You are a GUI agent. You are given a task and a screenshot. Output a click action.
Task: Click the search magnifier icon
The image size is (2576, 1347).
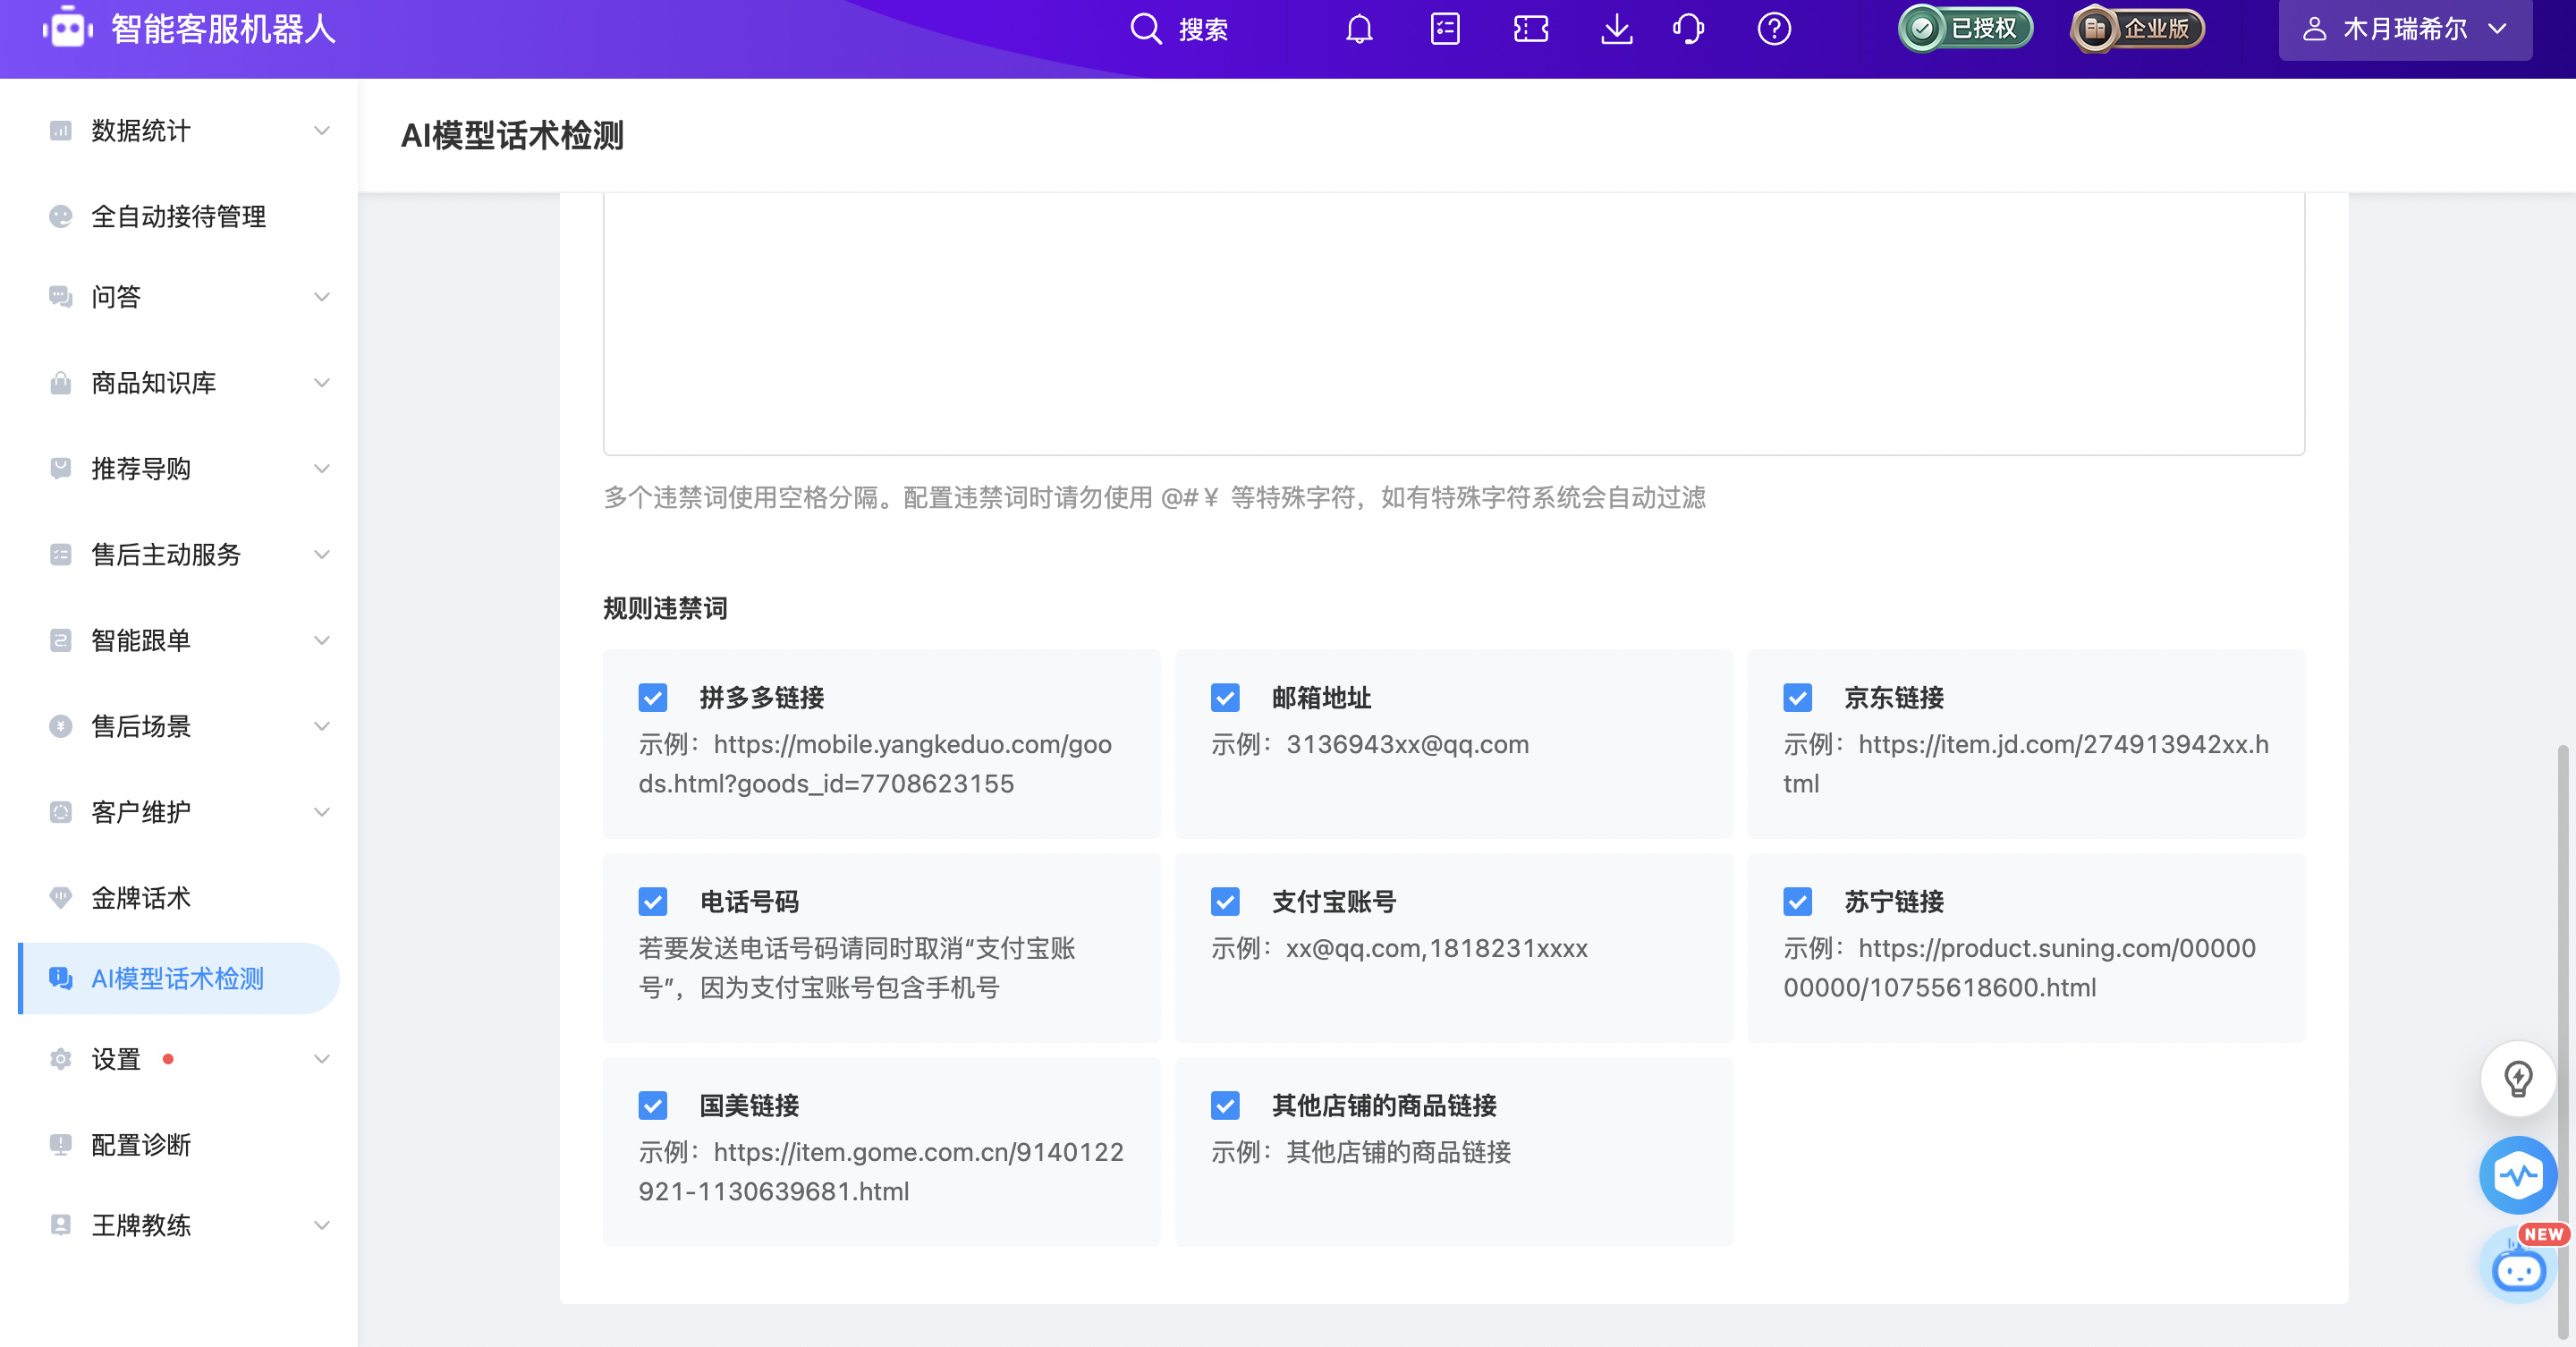click(1145, 29)
